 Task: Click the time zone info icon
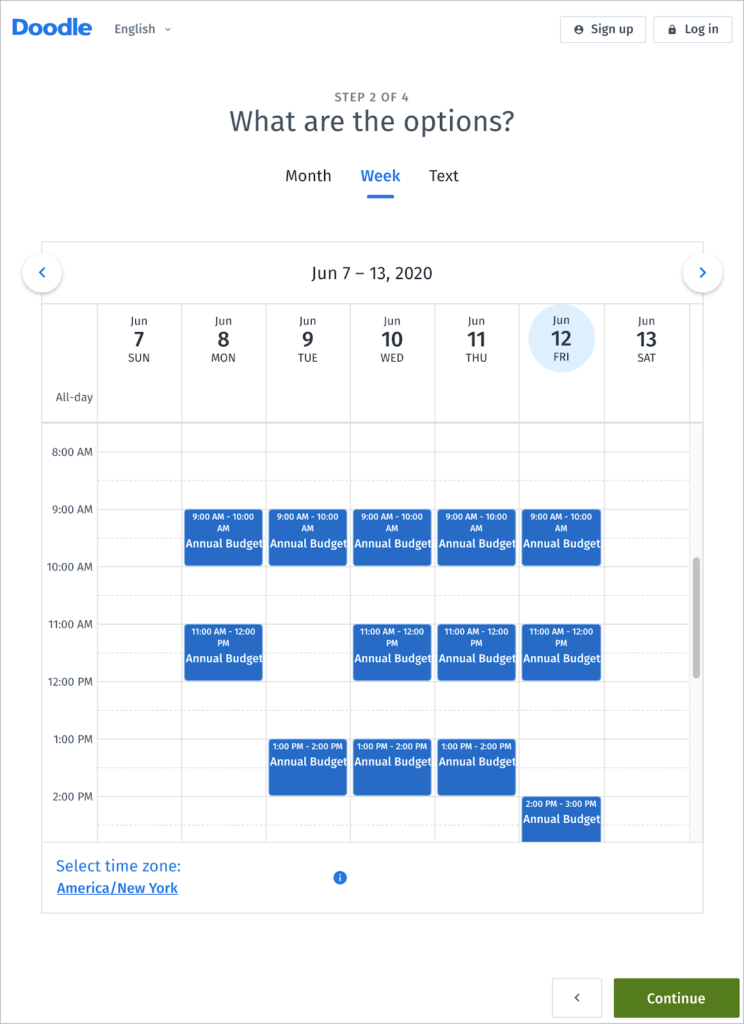340,878
